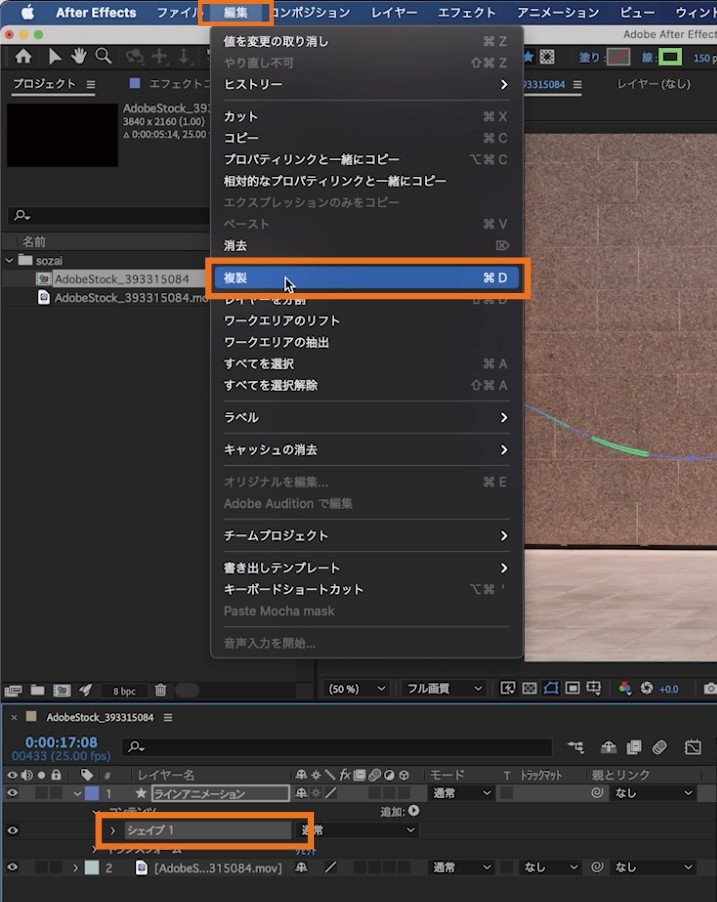Click the Home icon in the toolbar
The height and width of the screenshot is (902, 717).
(23, 56)
